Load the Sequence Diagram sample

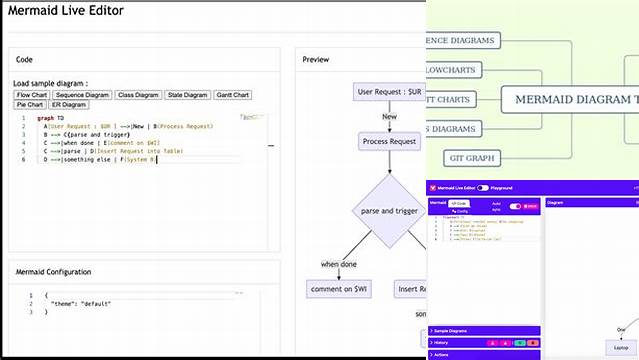point(82,95)
